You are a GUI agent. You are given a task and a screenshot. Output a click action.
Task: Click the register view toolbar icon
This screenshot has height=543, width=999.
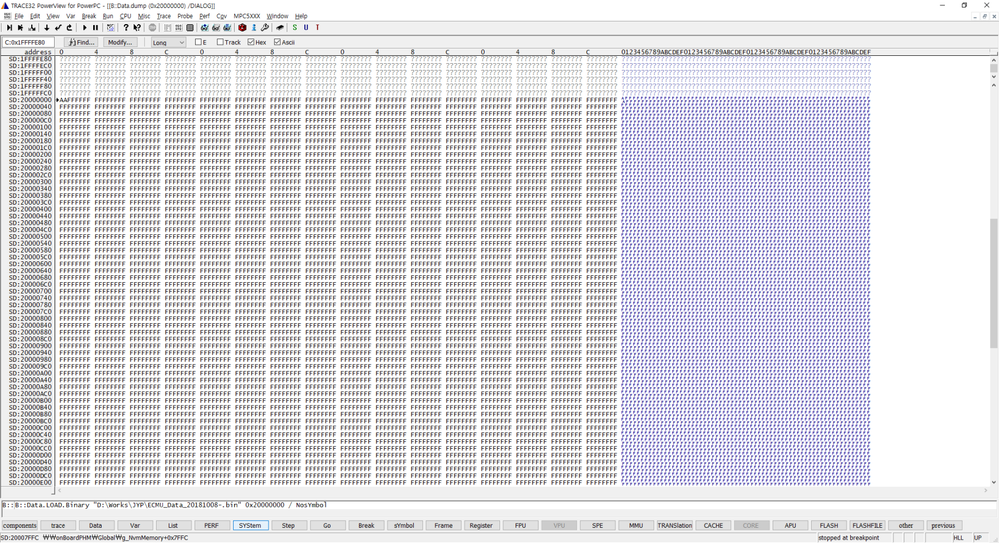click(x=178, y=27)
